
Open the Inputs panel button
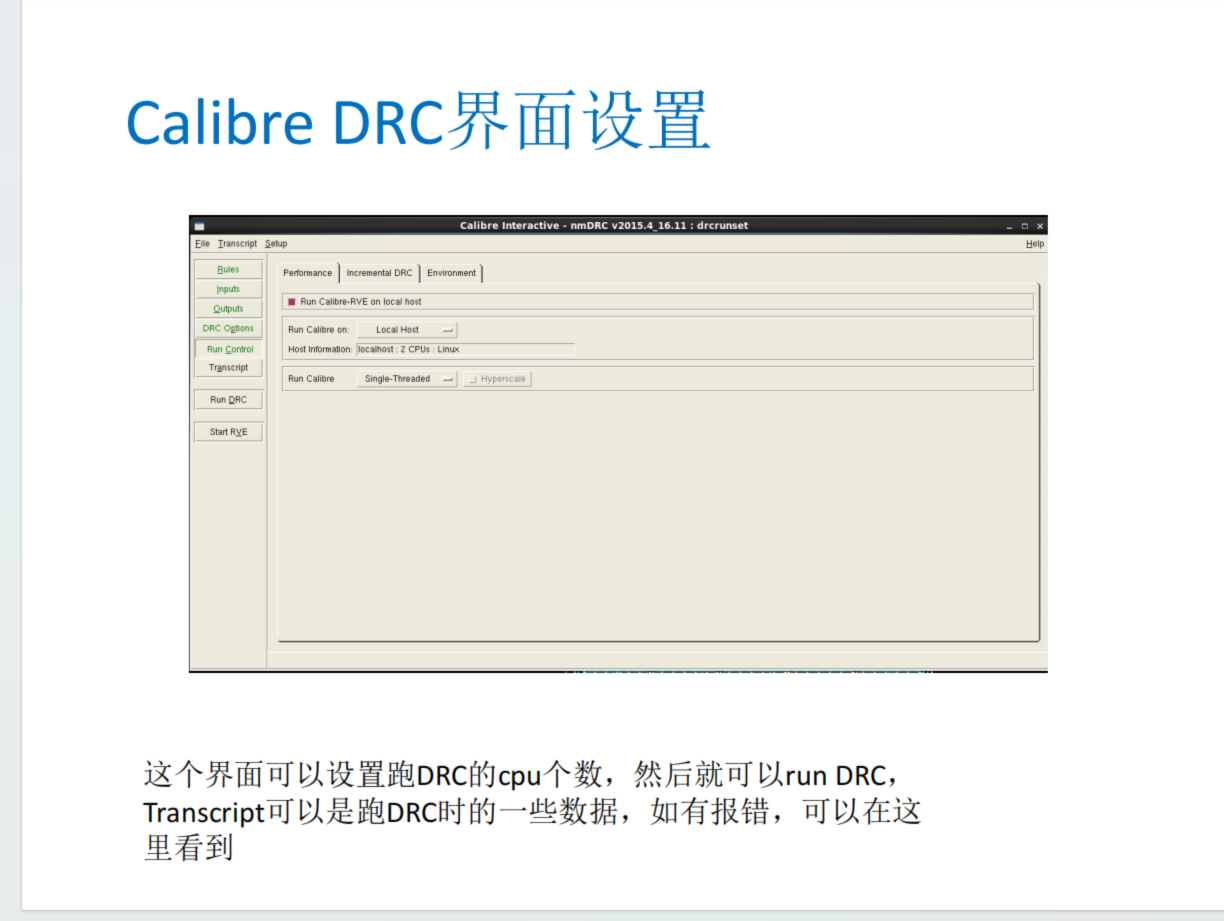[228, 289]
